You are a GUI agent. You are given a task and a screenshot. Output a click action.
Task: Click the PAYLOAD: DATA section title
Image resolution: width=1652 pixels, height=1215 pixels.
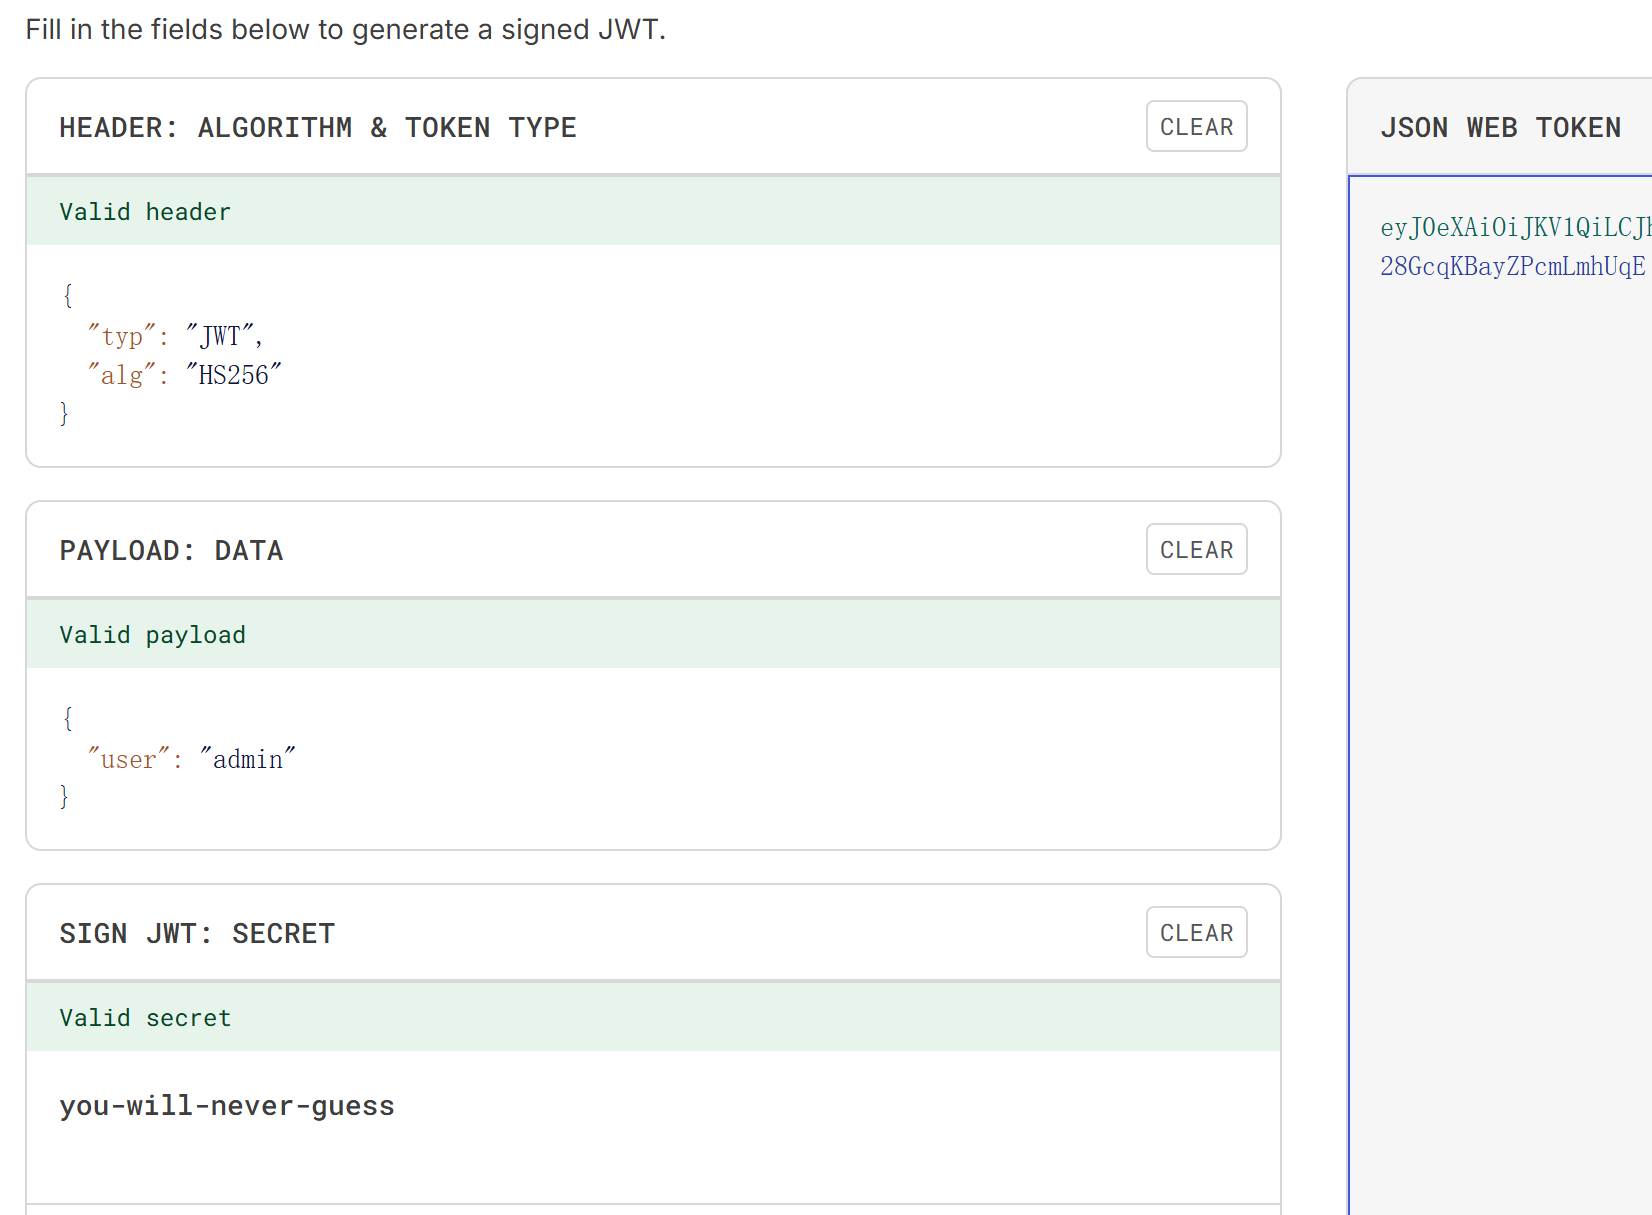pos(171,551)
